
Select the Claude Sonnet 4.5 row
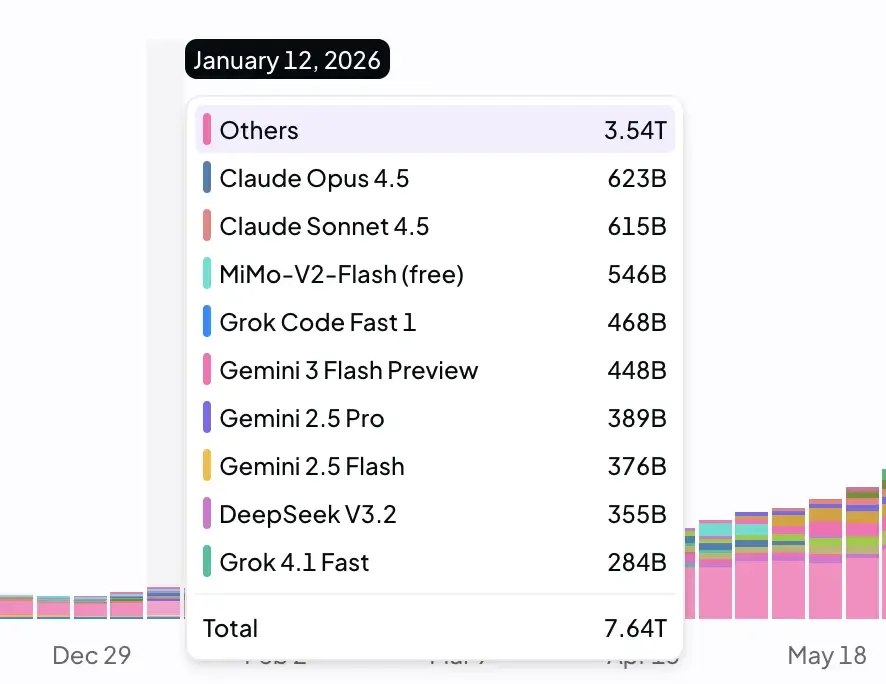[435, 225]
